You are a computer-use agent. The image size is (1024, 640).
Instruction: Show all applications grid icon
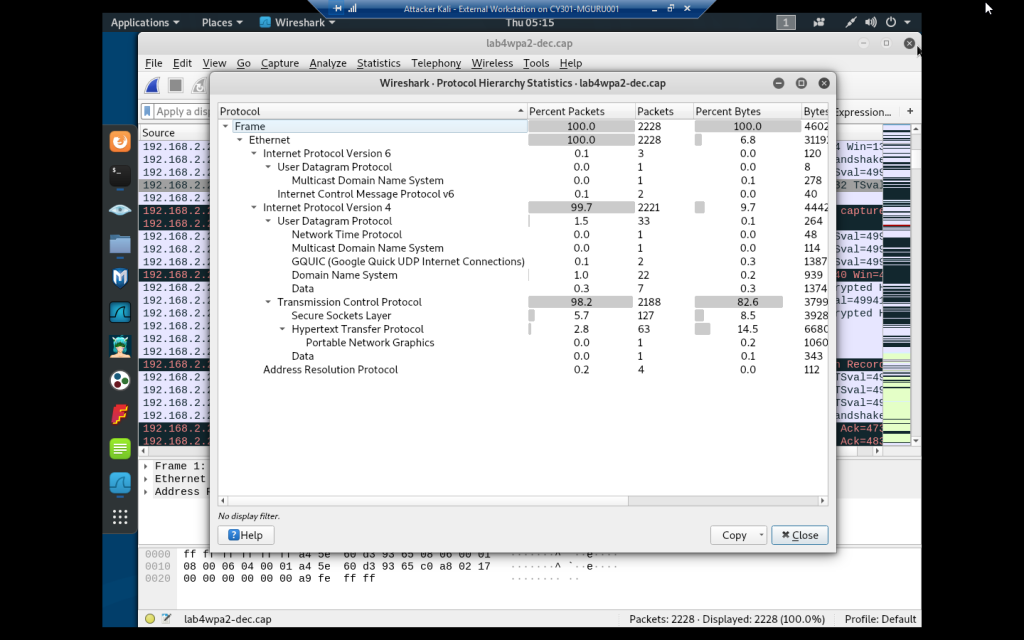[120, 517]
